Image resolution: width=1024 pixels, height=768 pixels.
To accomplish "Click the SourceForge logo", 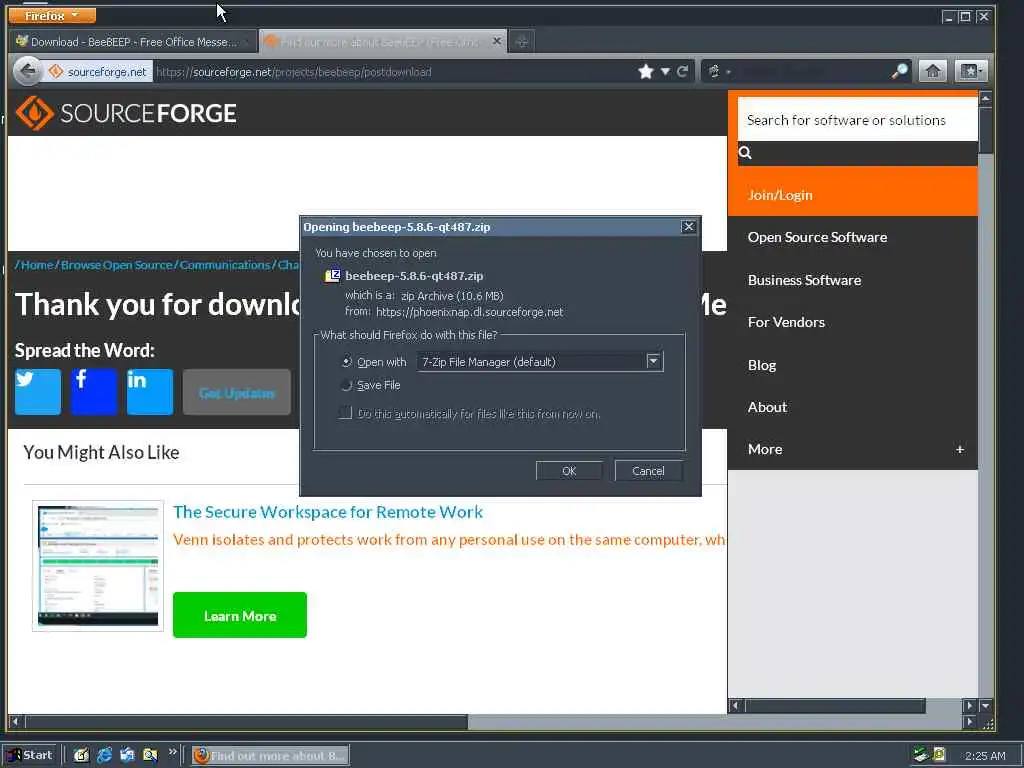I will pyautogui.click(x=125, y=113).
